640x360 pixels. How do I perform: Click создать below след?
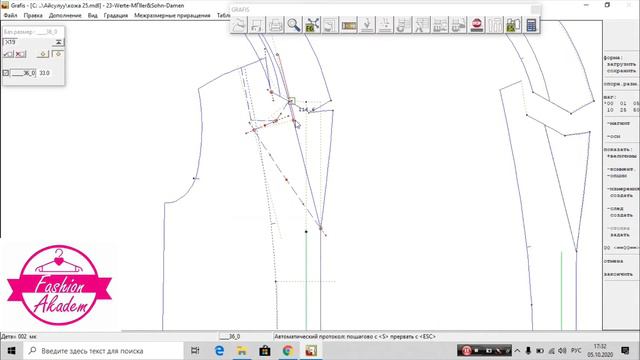click(x=621, y=215)
